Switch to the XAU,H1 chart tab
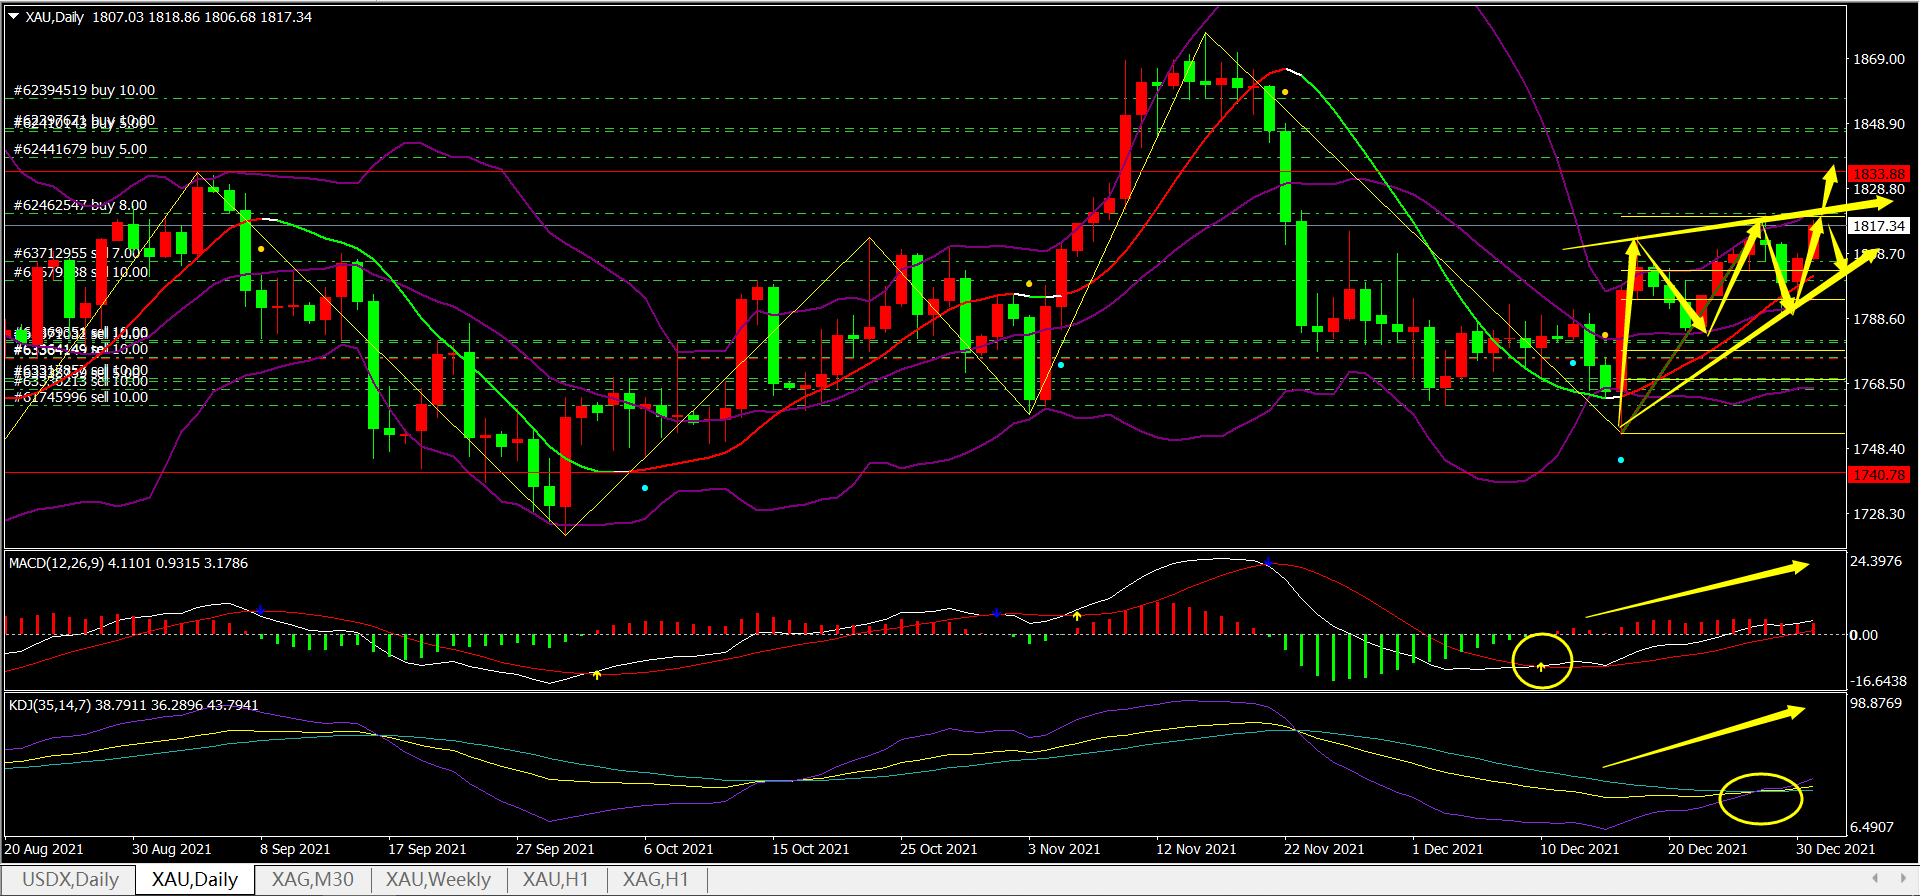The height and width of the screenshot is (896, 1920). click(x=555, y=880)
